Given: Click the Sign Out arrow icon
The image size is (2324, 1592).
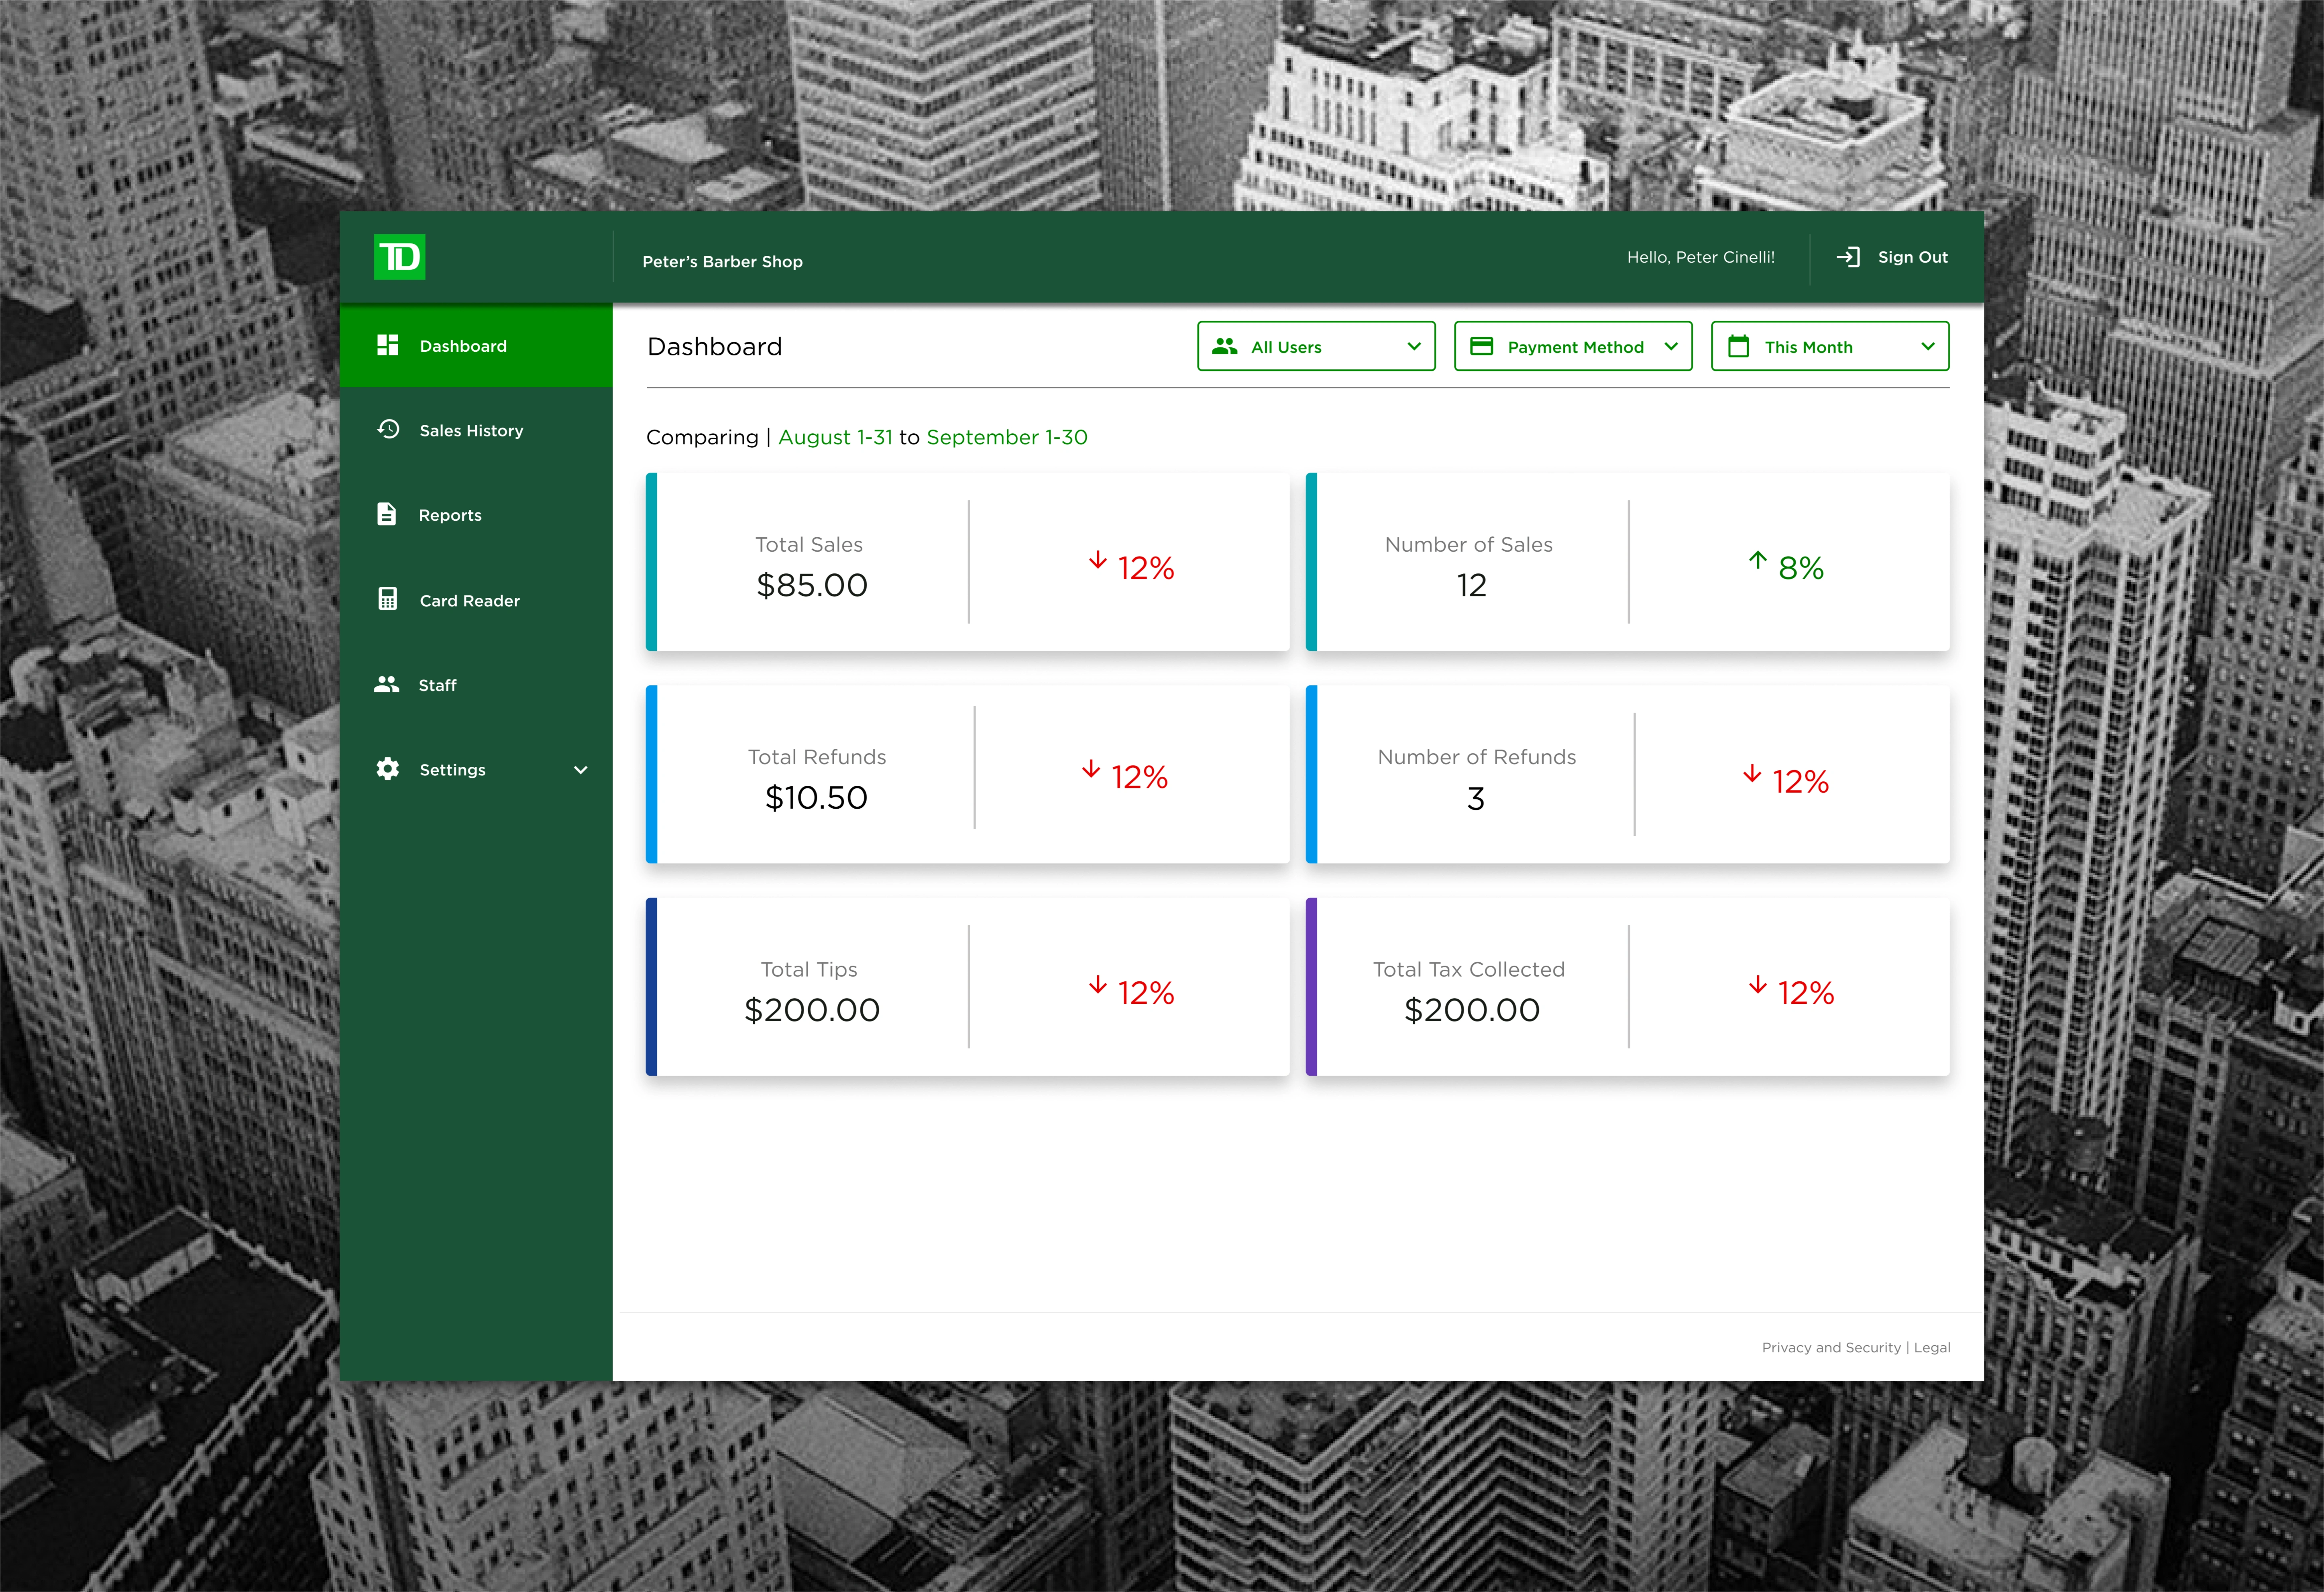Looking at the screenshot, I should tap(1848, 257).
